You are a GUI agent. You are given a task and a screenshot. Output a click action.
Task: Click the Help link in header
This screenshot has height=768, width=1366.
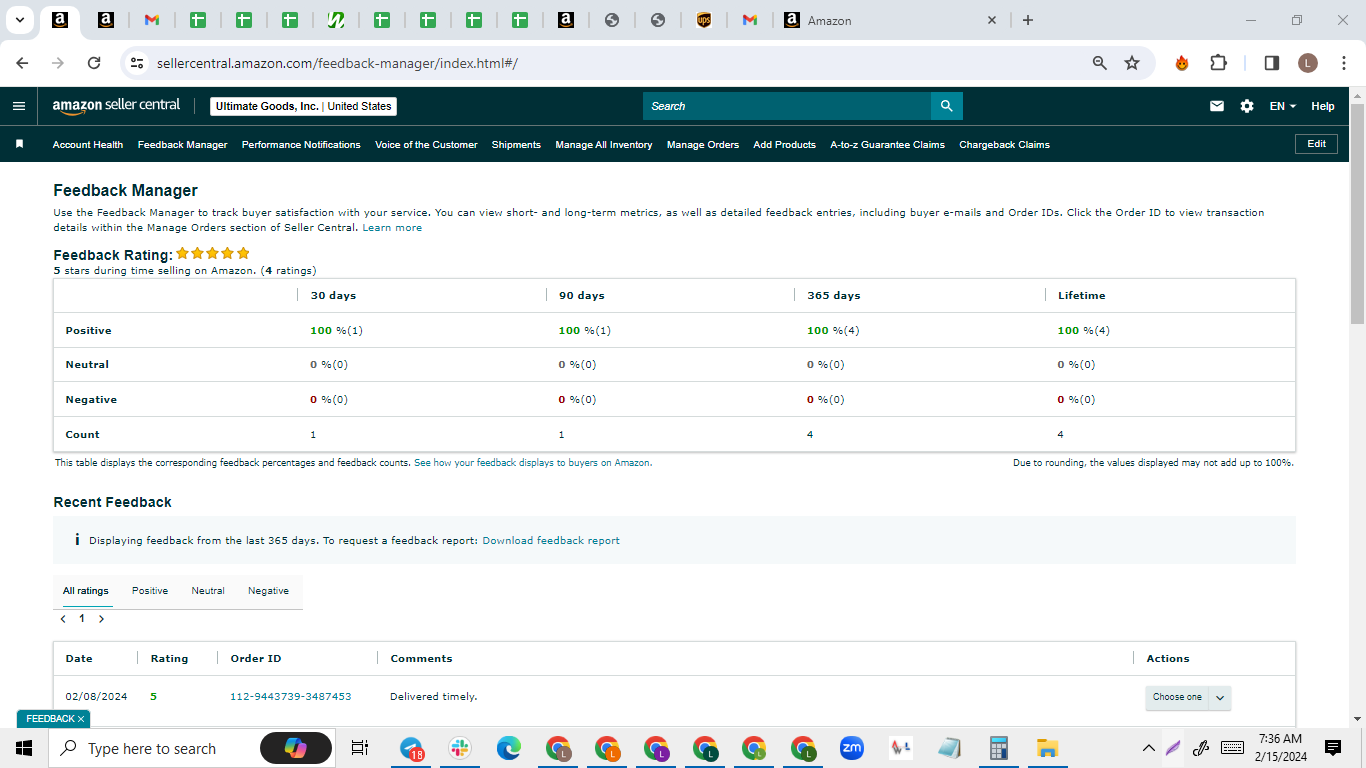point(1323,106)
